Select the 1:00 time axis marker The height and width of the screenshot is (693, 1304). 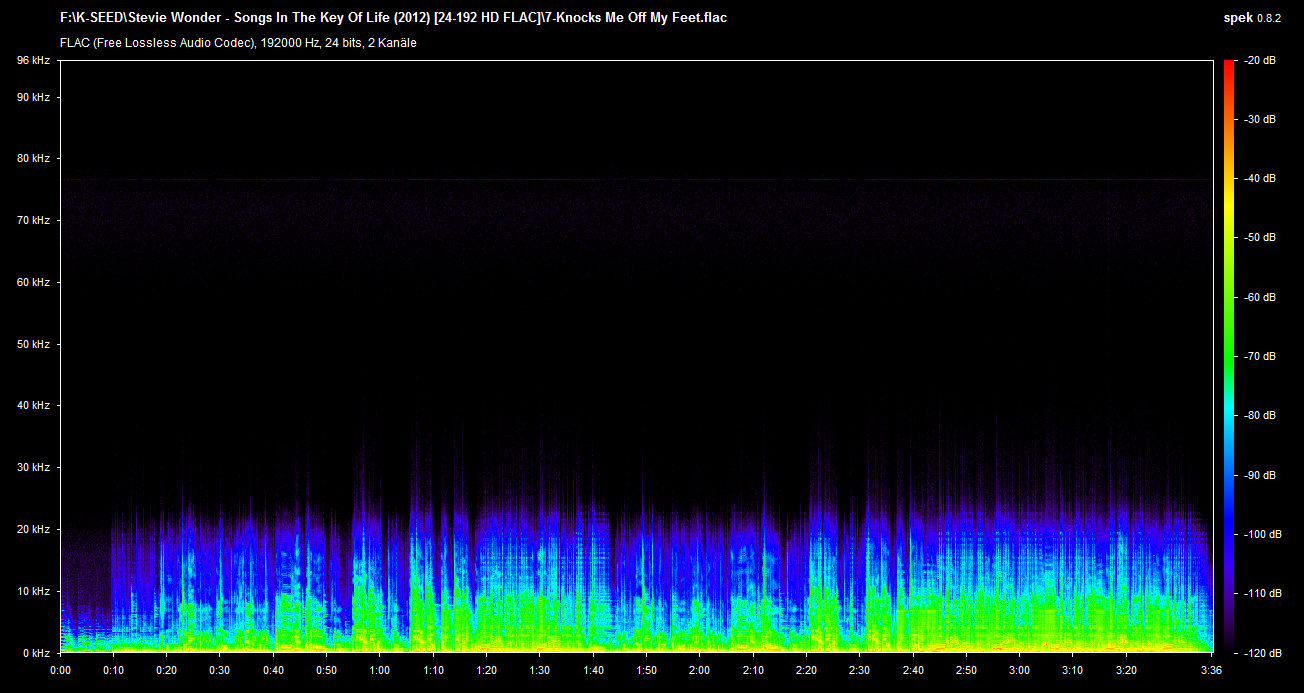point(380,669)
